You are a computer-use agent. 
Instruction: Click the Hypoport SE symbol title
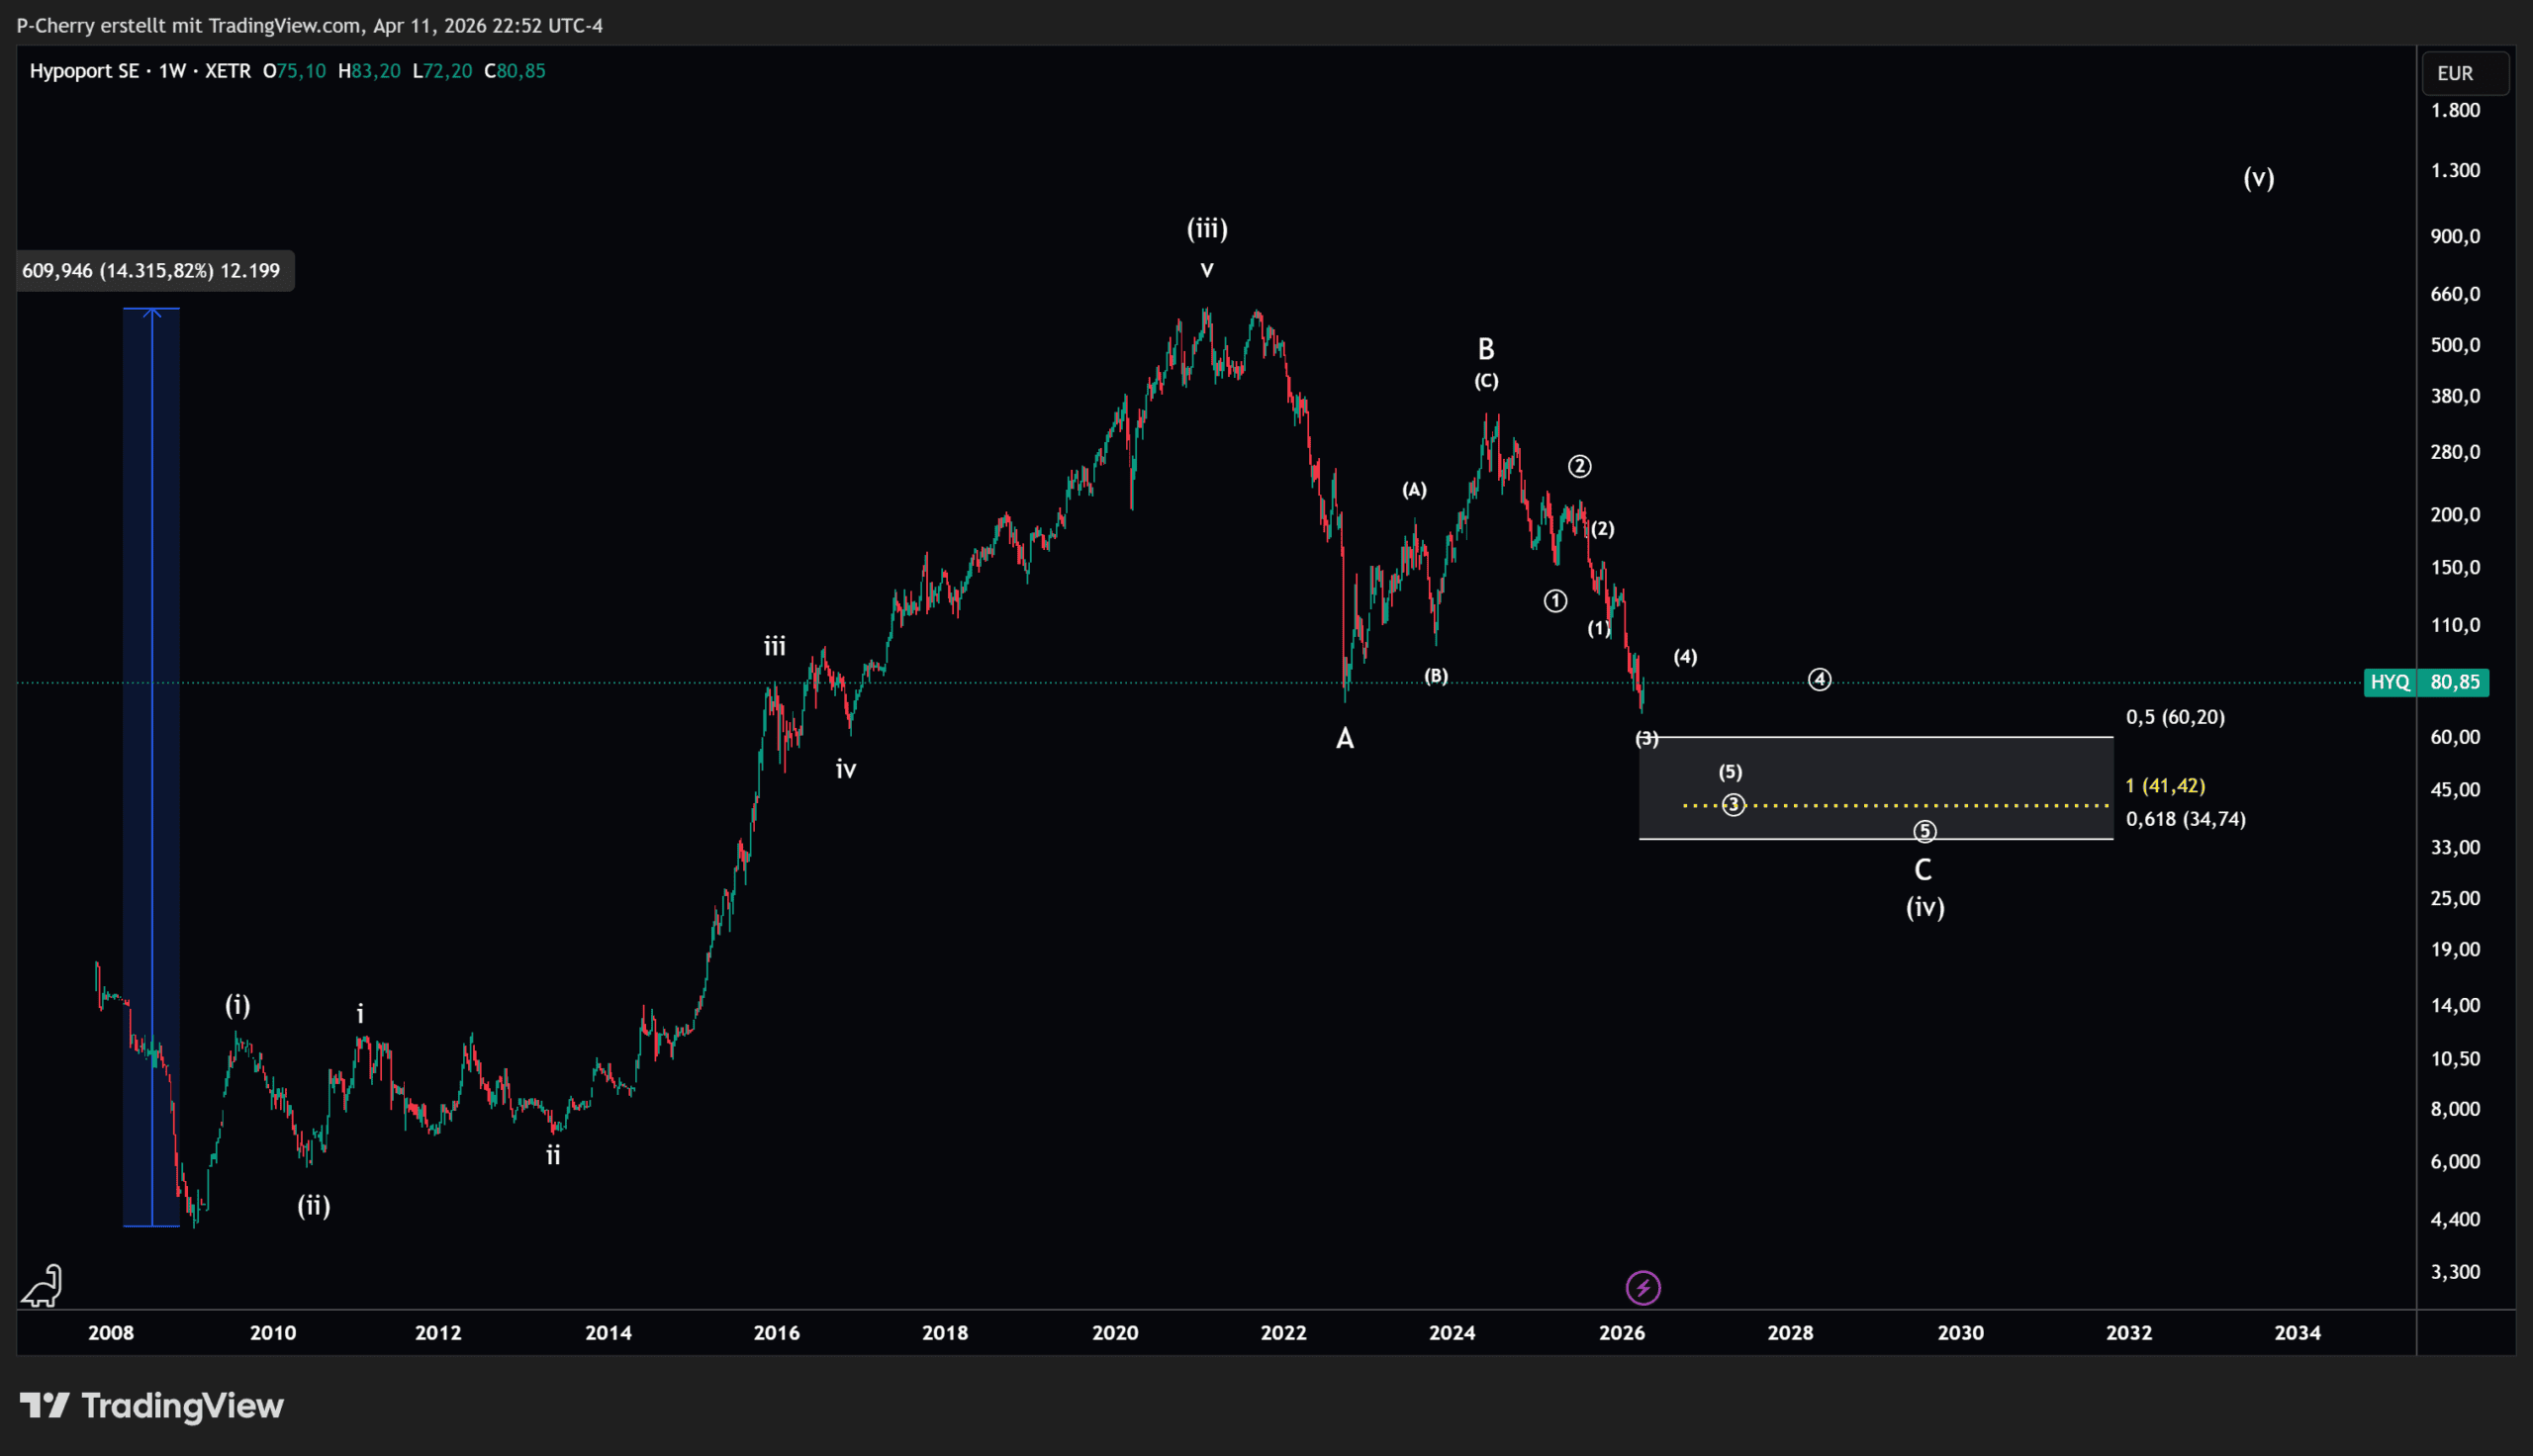(84, 71)
